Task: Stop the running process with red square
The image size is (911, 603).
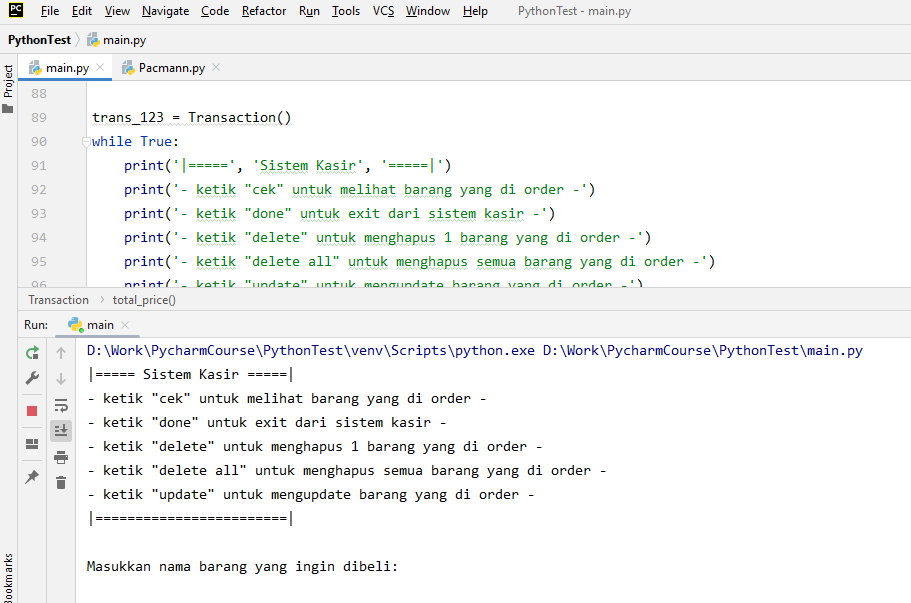Action: [32, 411]
